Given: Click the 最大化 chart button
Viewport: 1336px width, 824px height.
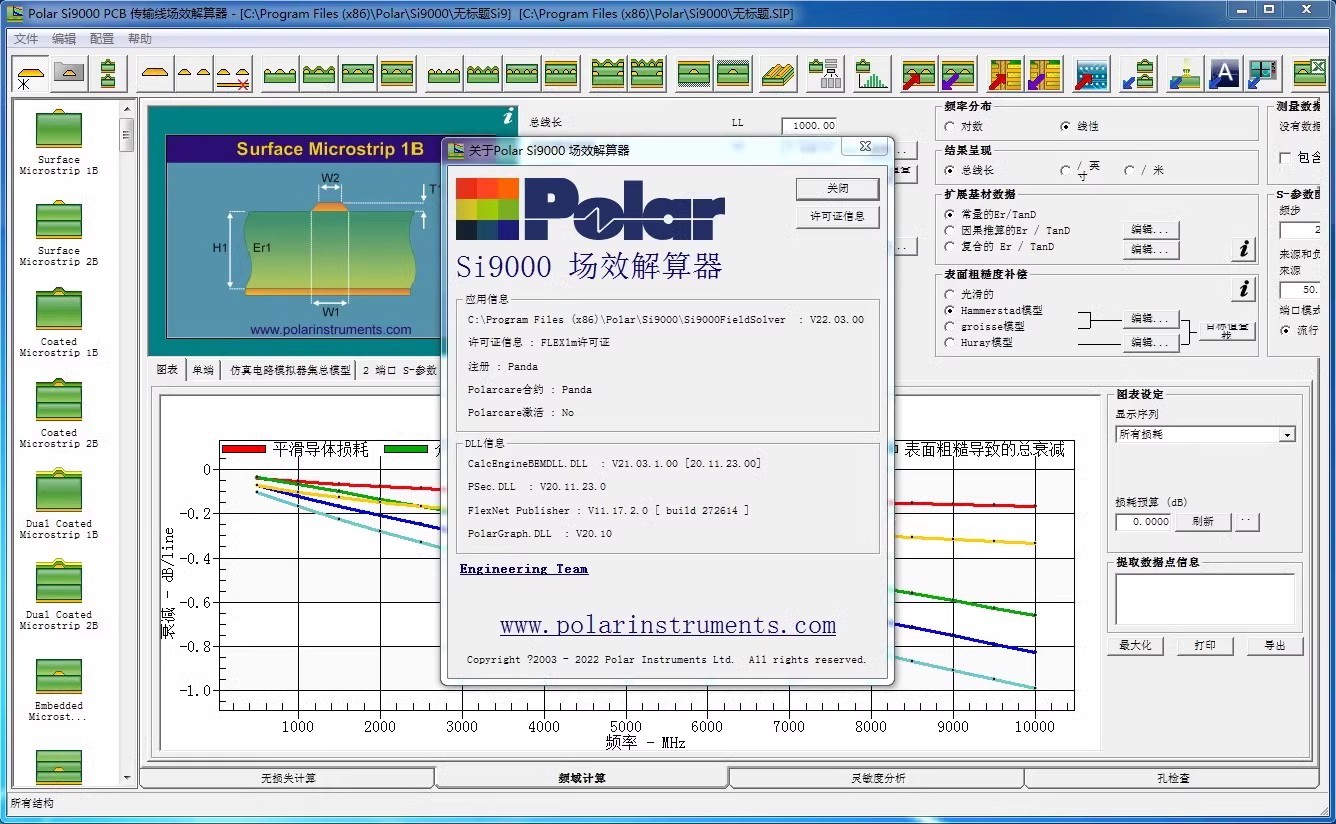Looking at the screenshot, I should click(x=1135, y=646).
